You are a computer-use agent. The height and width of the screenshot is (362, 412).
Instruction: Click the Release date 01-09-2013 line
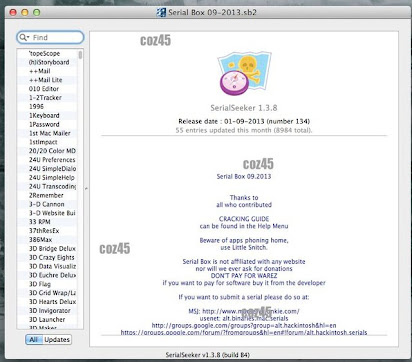pos(244,121)
